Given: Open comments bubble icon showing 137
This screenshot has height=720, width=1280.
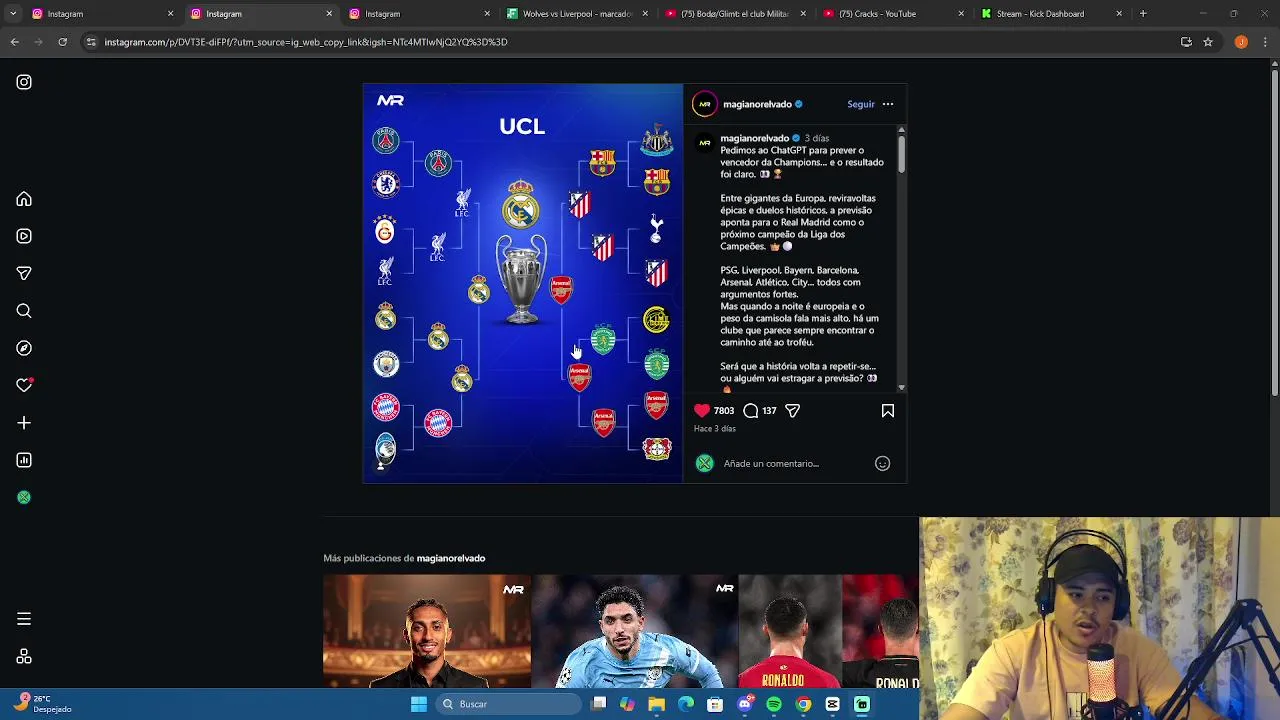Looking at the screenshot, I should tap(751, 410).
